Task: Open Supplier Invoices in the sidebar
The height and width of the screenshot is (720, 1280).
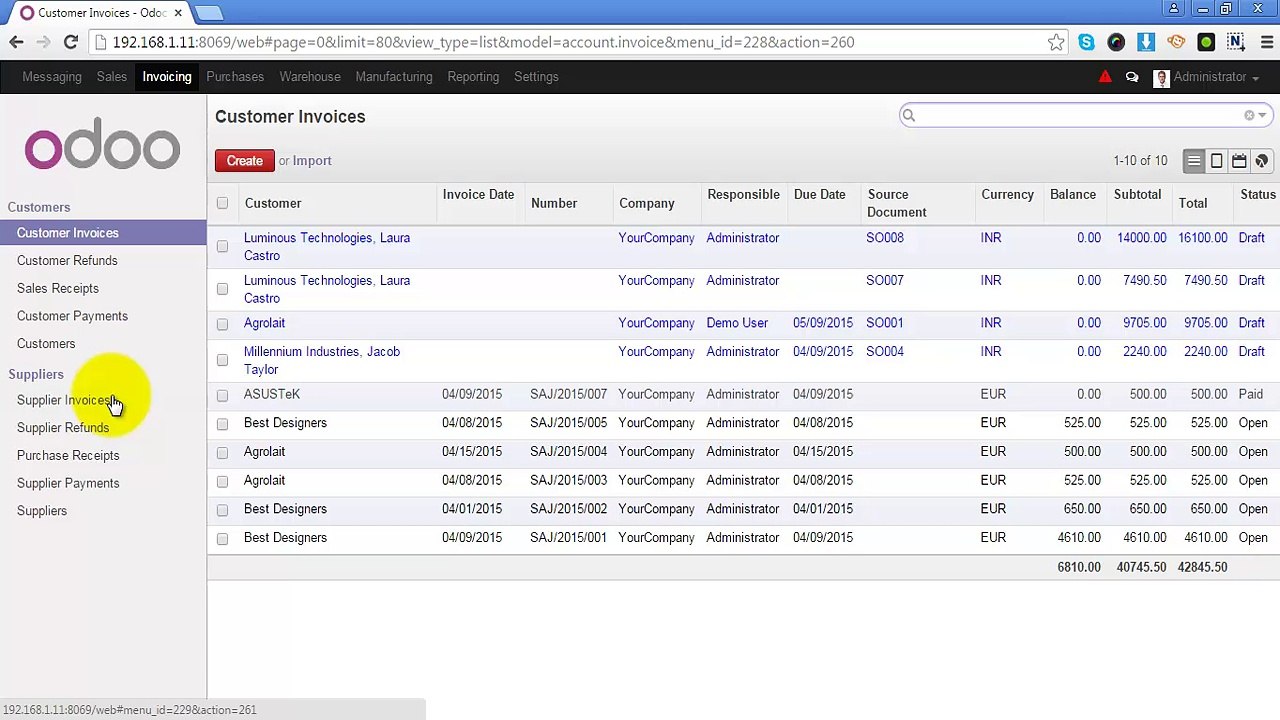Action: [64, 400]
